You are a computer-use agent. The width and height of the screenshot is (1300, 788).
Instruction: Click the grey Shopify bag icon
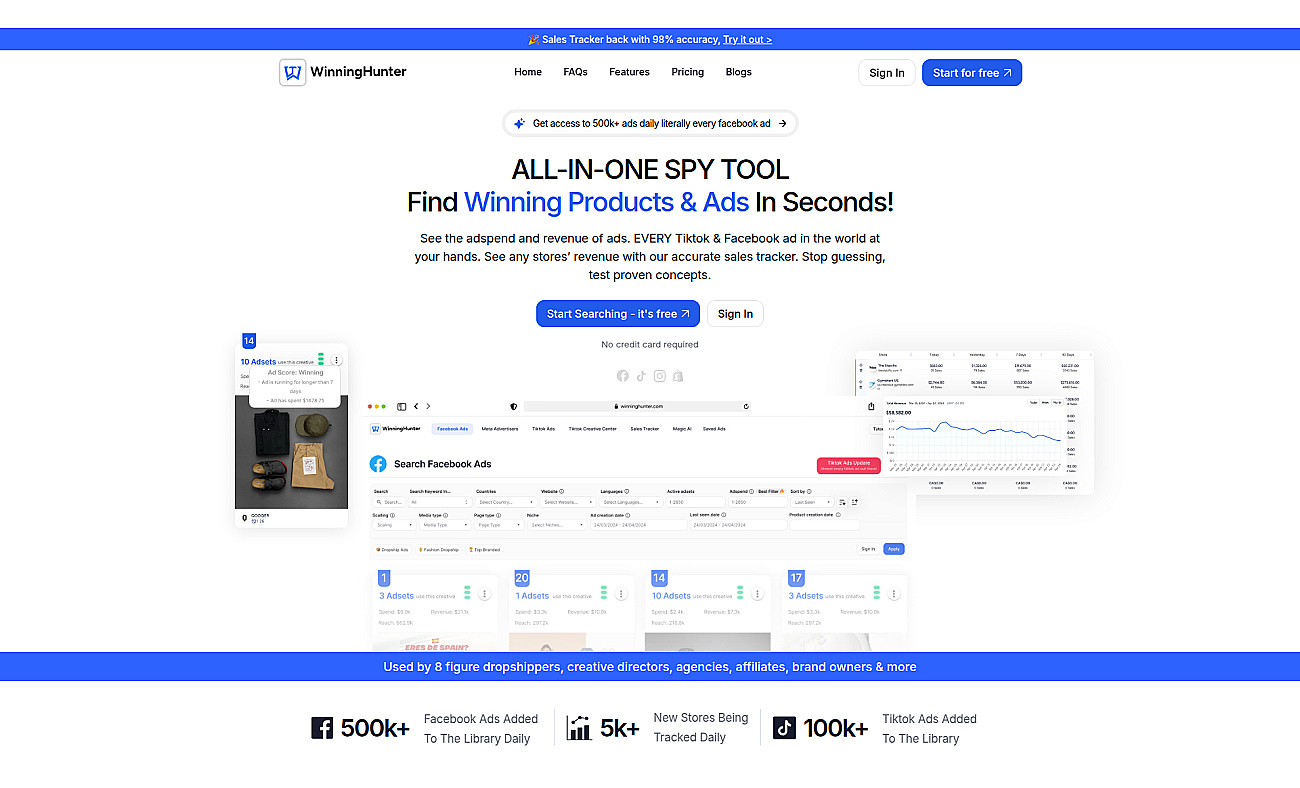(678, 376)
